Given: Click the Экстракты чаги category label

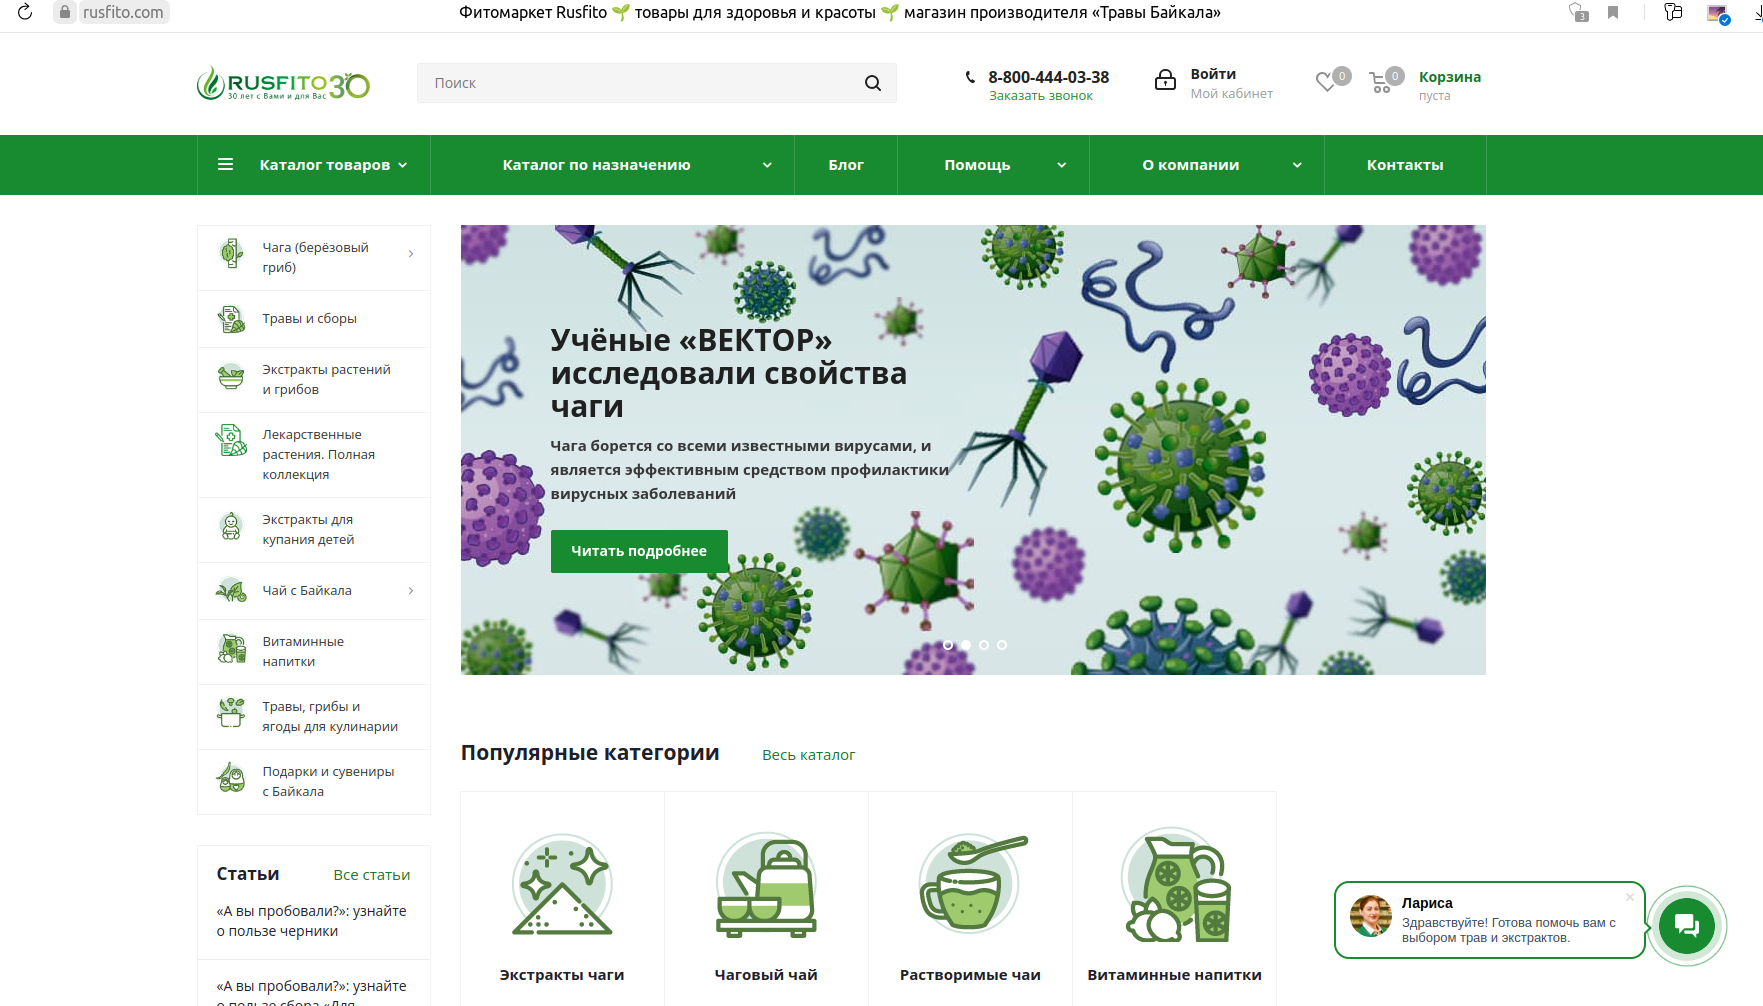Looking at the screenshot, I should (562, 975).
